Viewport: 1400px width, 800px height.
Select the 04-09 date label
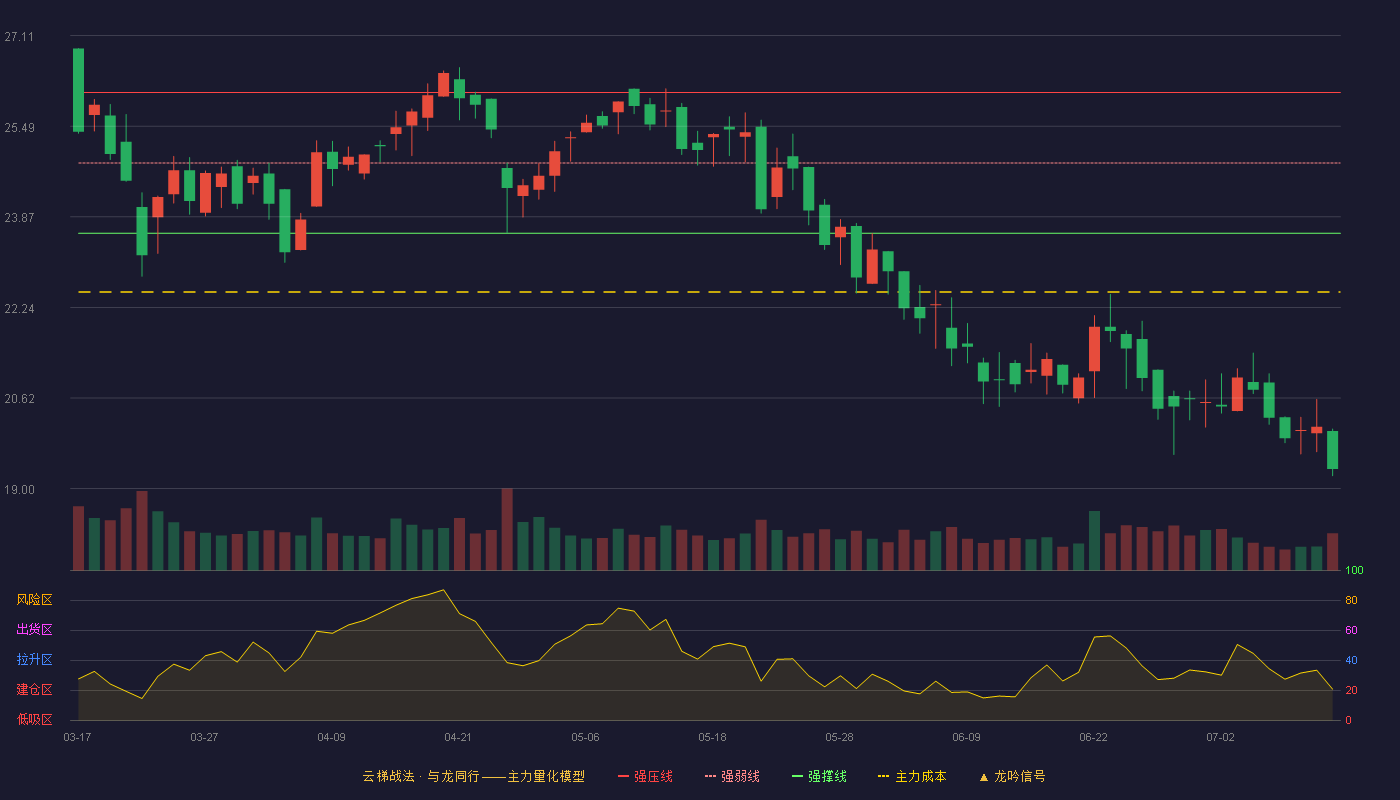[331, 737]
